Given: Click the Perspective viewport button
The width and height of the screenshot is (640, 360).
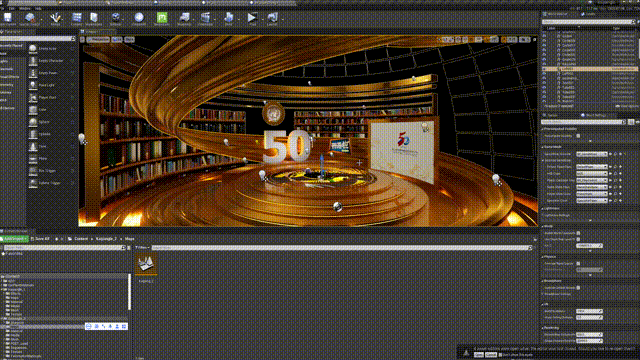Looking at the screenshot, I should pos(98,40).
